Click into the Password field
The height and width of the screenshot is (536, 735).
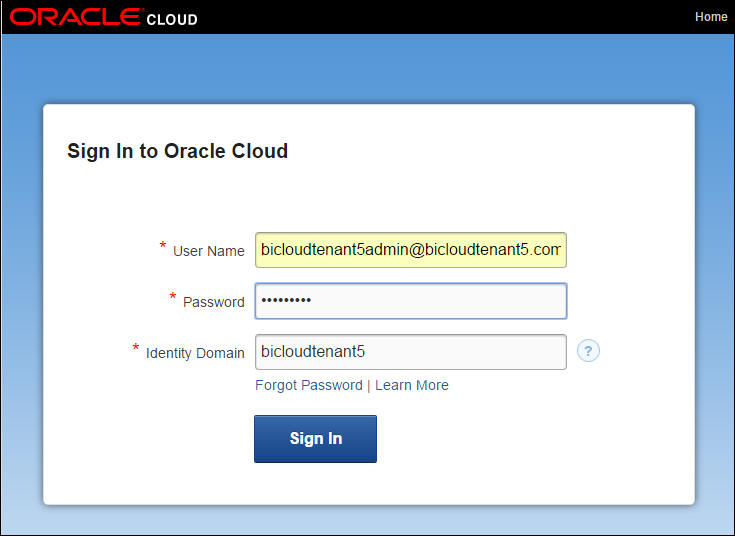tap(411, 301)
